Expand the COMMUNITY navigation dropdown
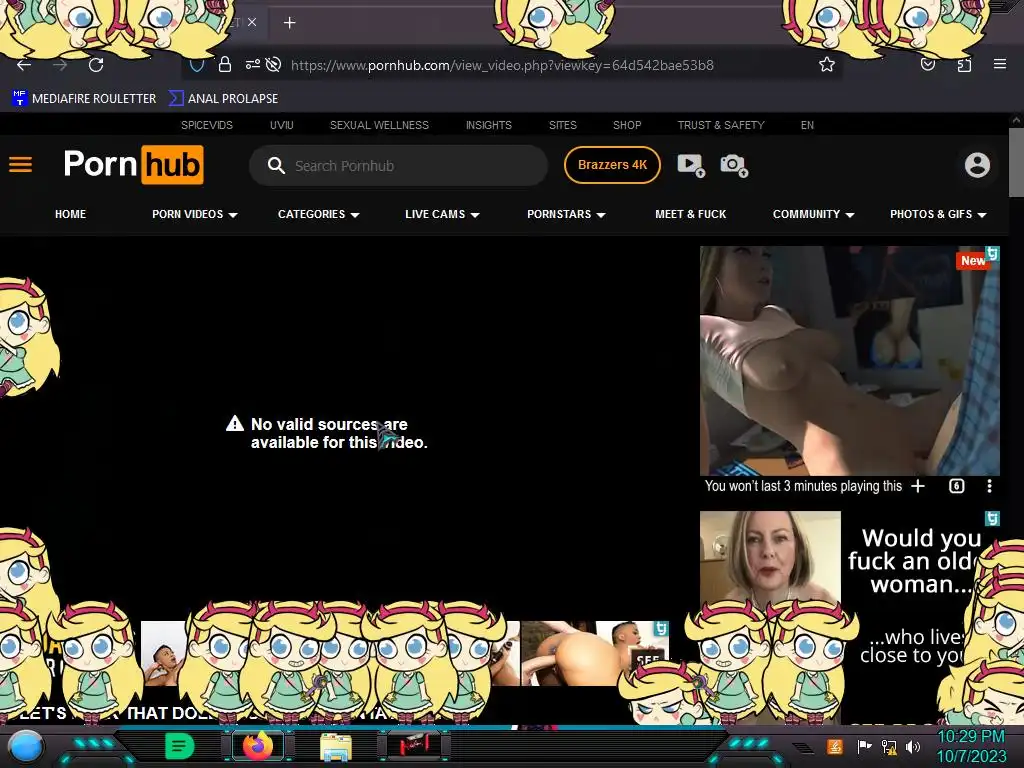The height and width of the screenshot is (768, 1024). coord(814,214)
